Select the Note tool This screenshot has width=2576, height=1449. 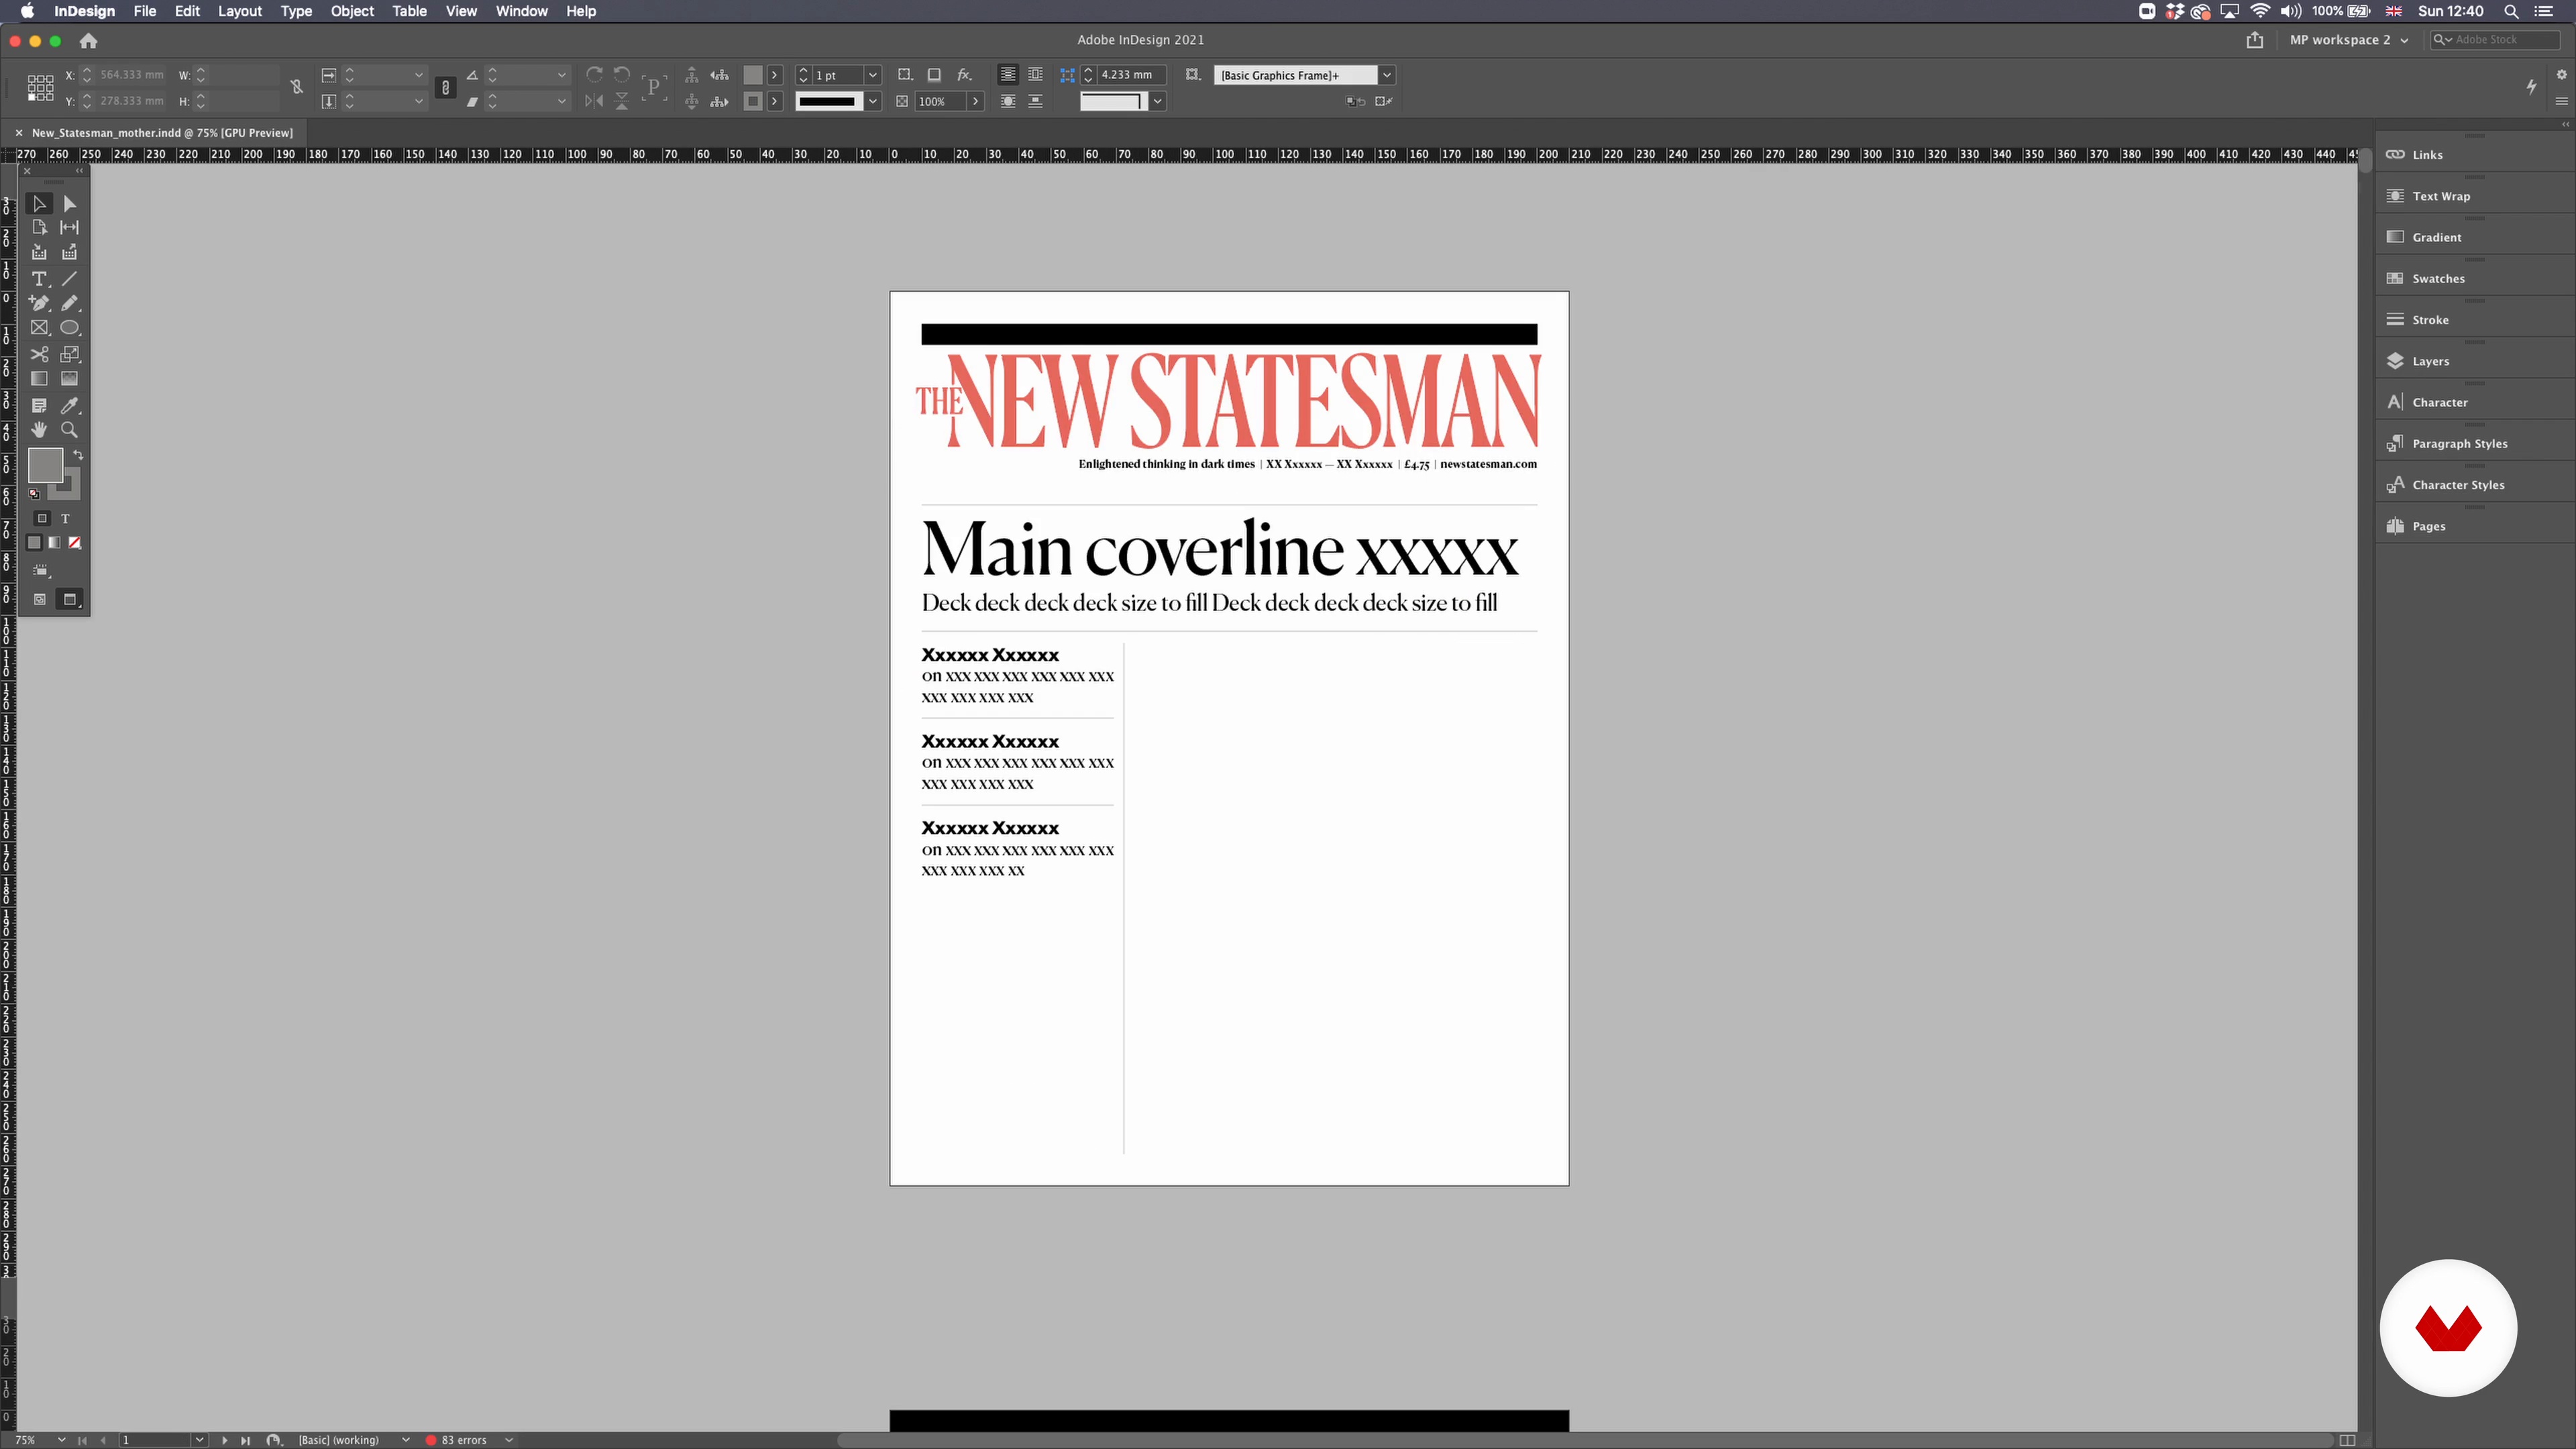(39, 405)
